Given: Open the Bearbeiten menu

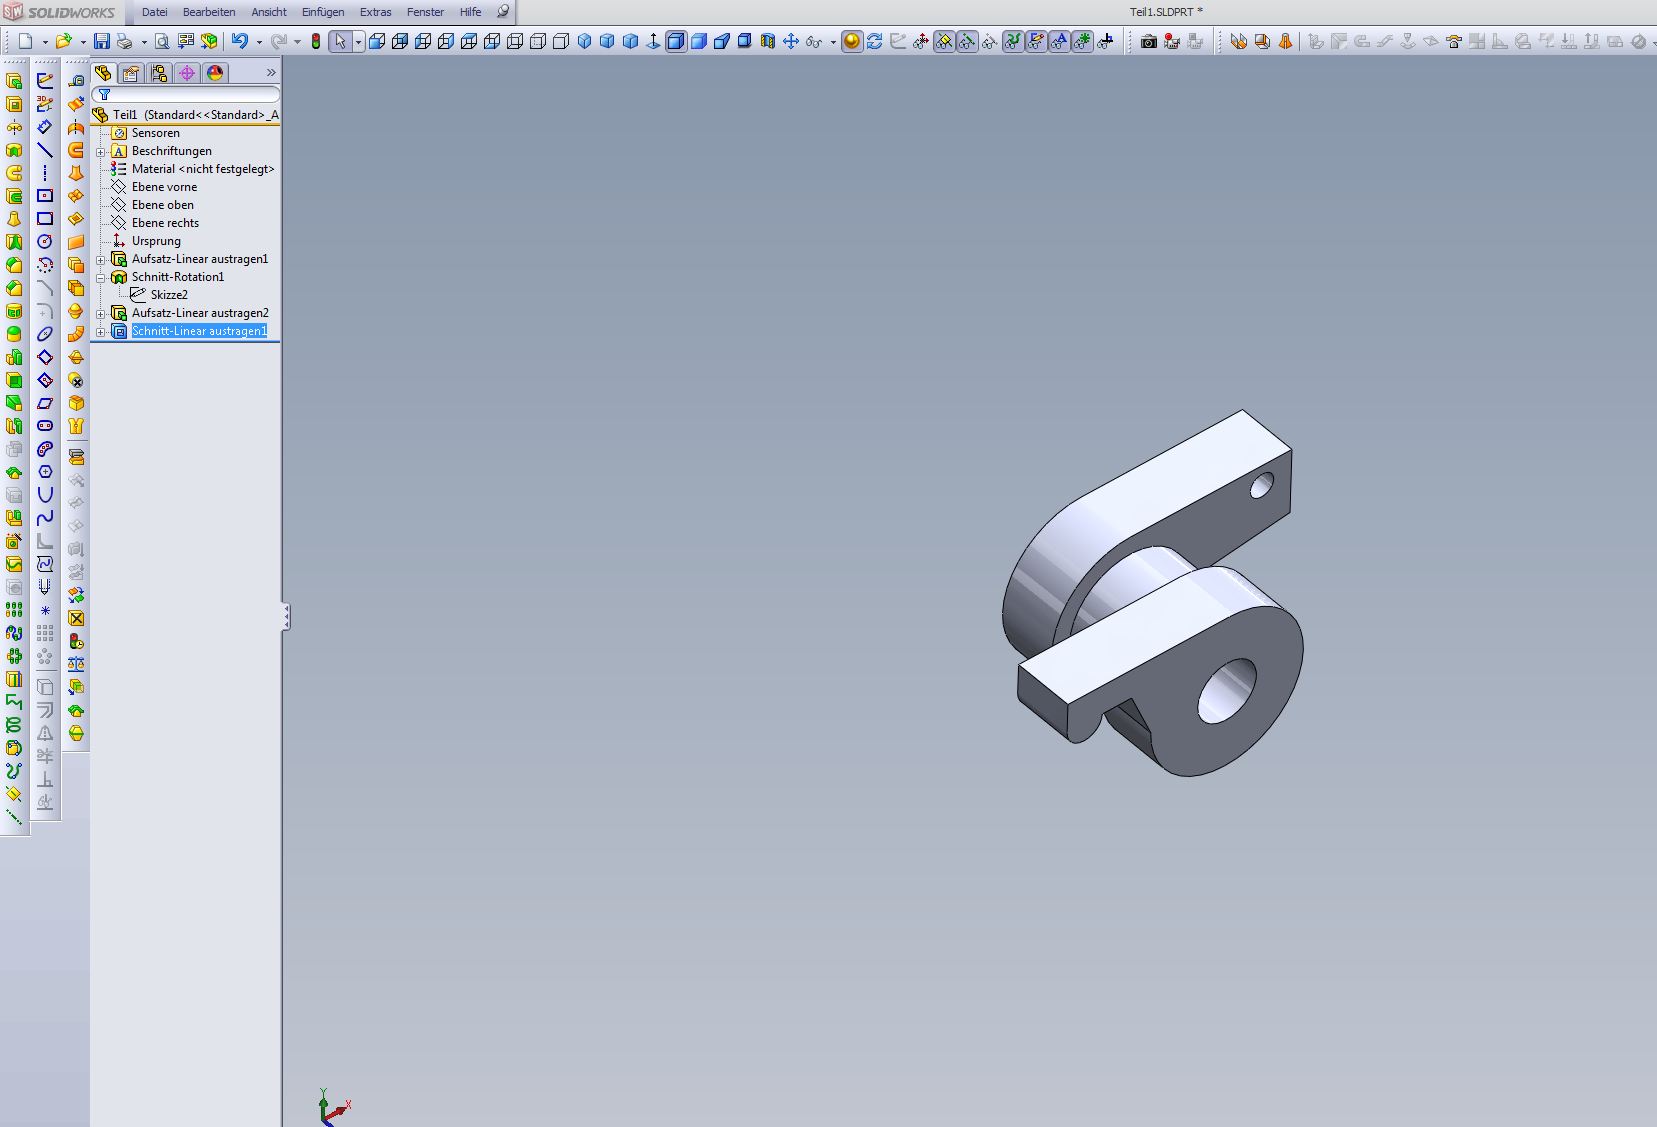Looking at the screenshot, I should [x=209, y=12].
